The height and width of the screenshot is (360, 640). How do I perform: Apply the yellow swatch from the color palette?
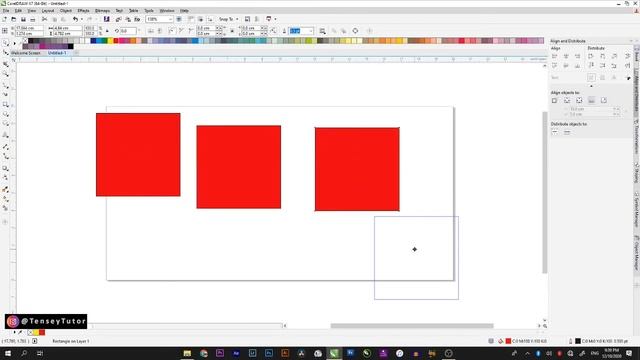[110, 41]
